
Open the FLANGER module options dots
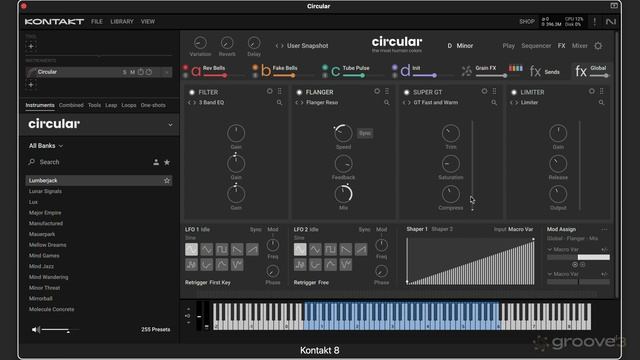pos(387,91)
